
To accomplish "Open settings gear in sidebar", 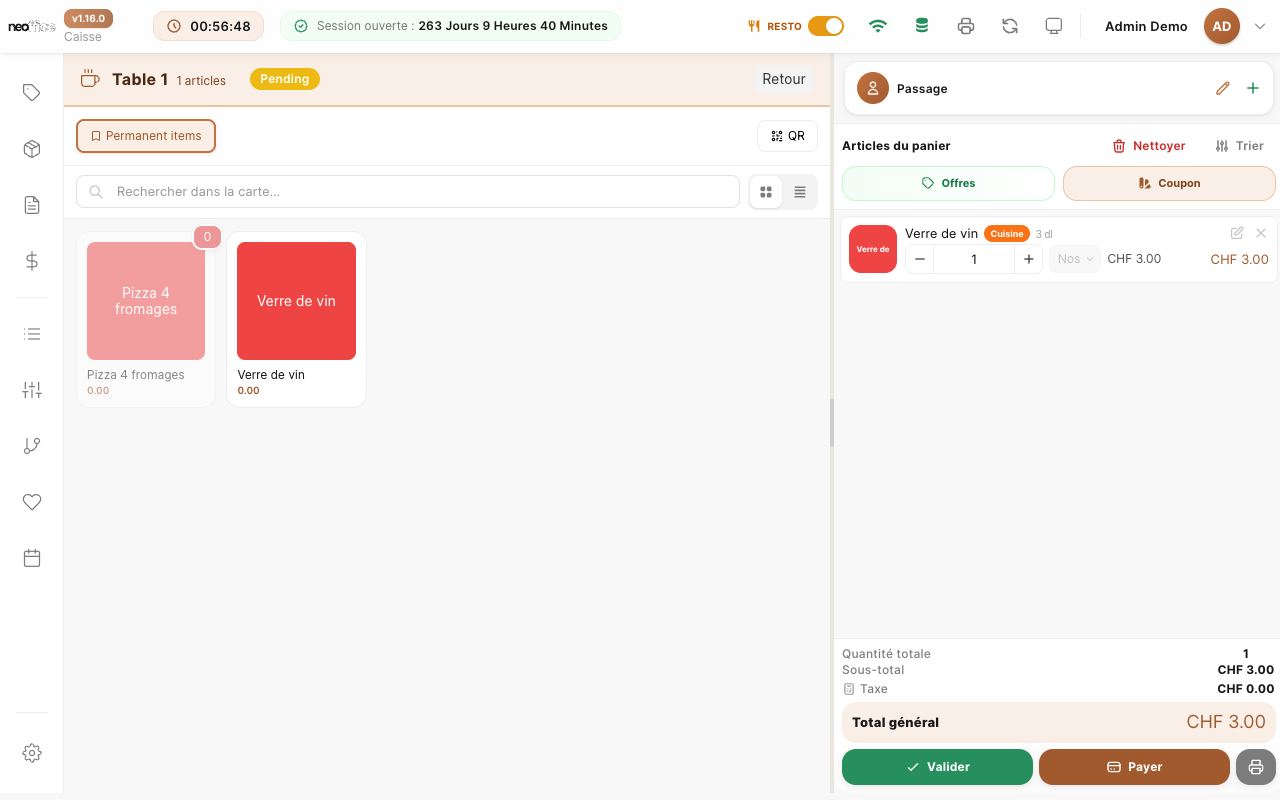I will [x=32, y=753].
